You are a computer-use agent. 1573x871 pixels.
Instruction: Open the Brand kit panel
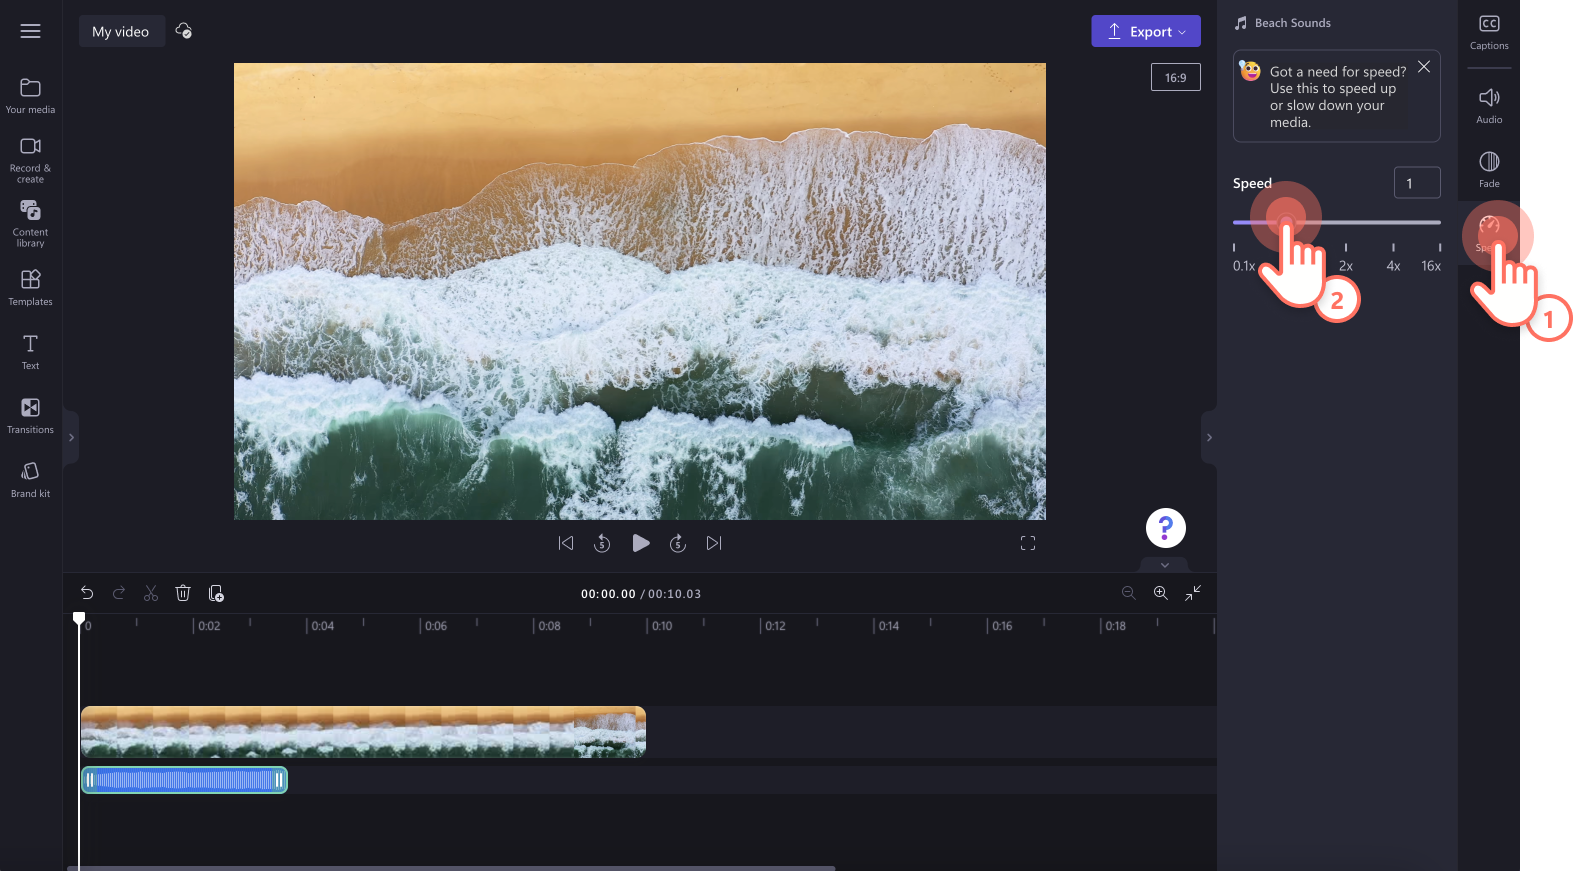30,480
